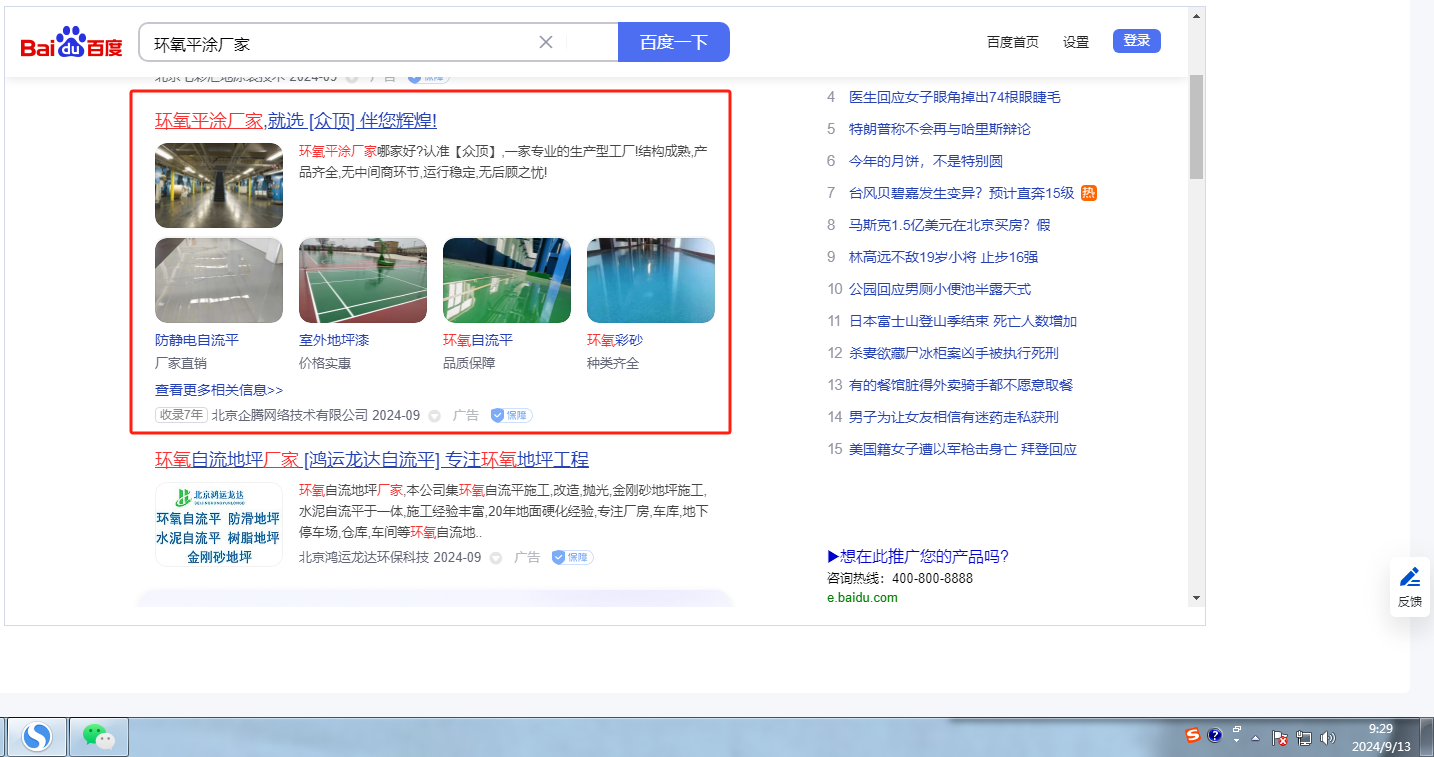The height and width of the screenshot is (757, 1434).
Task: Open the 防静电自流平 product image
Action: click(219, 280)
